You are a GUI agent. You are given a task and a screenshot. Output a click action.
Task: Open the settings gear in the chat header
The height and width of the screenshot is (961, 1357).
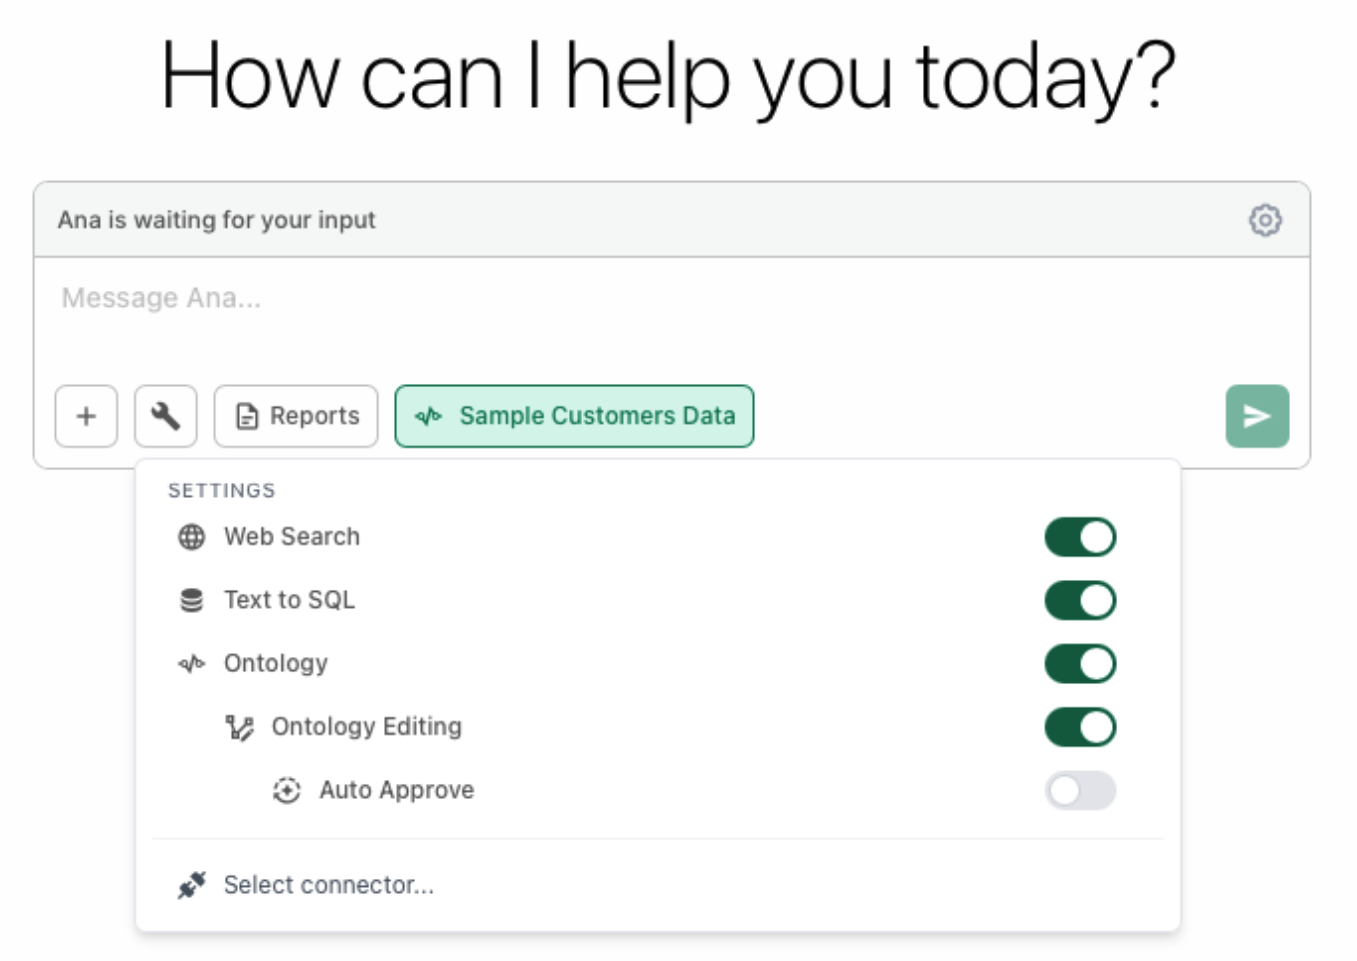click(x=1265, y=220)
